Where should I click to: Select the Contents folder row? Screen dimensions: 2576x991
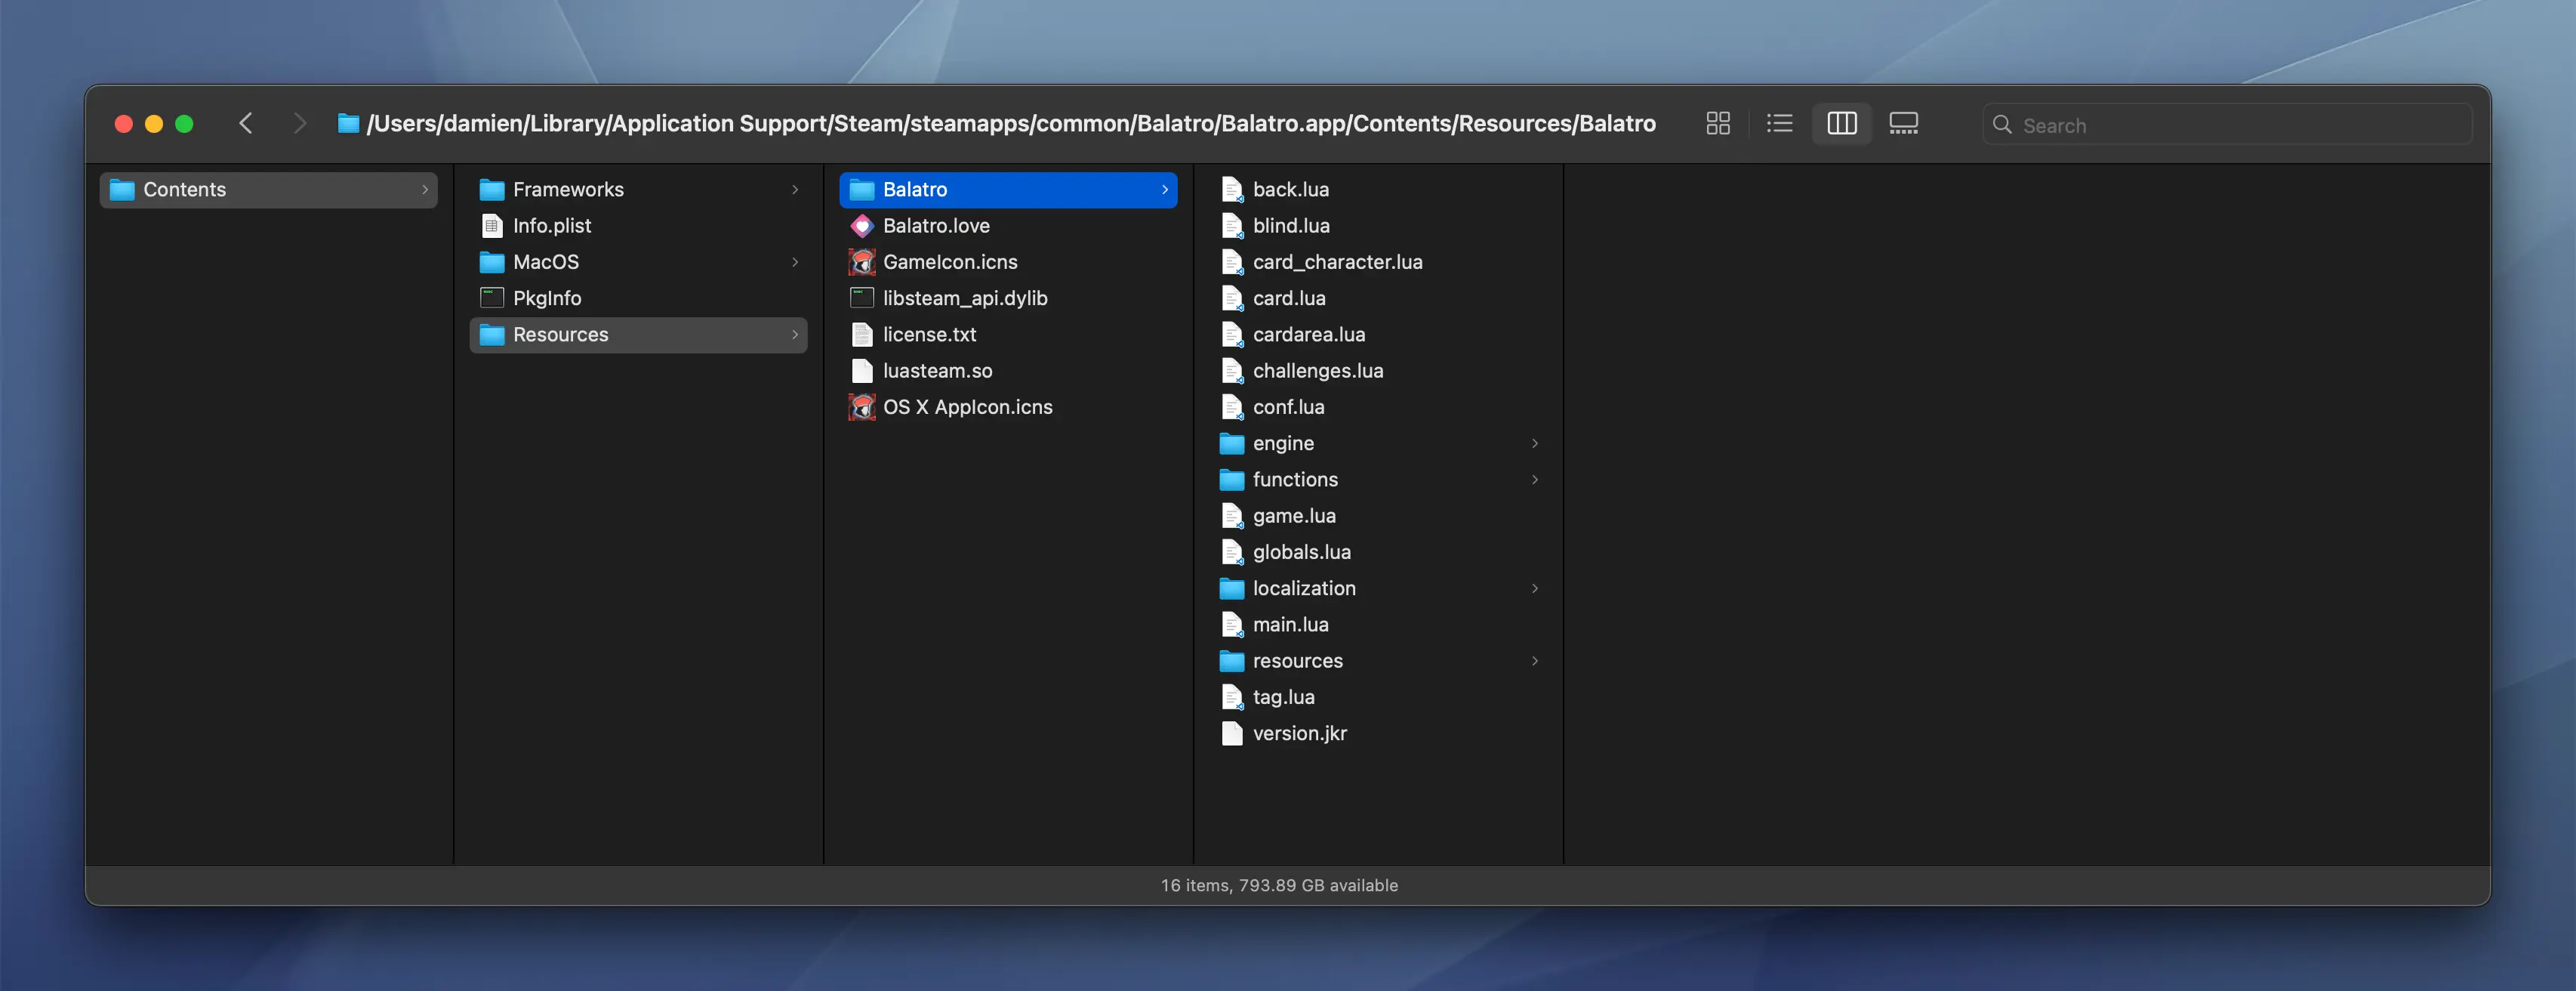click(268, 189)
